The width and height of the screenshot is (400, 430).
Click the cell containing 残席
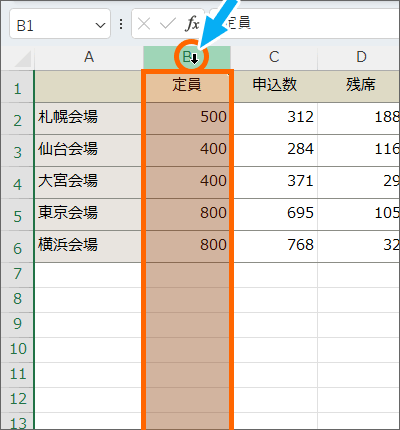tap(359, 86)
